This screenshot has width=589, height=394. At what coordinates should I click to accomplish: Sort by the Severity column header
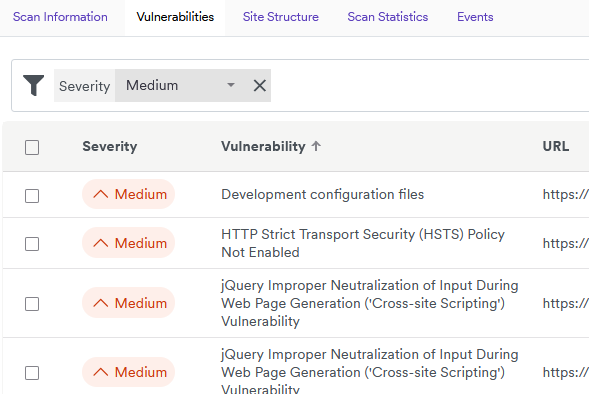(110, 146)
